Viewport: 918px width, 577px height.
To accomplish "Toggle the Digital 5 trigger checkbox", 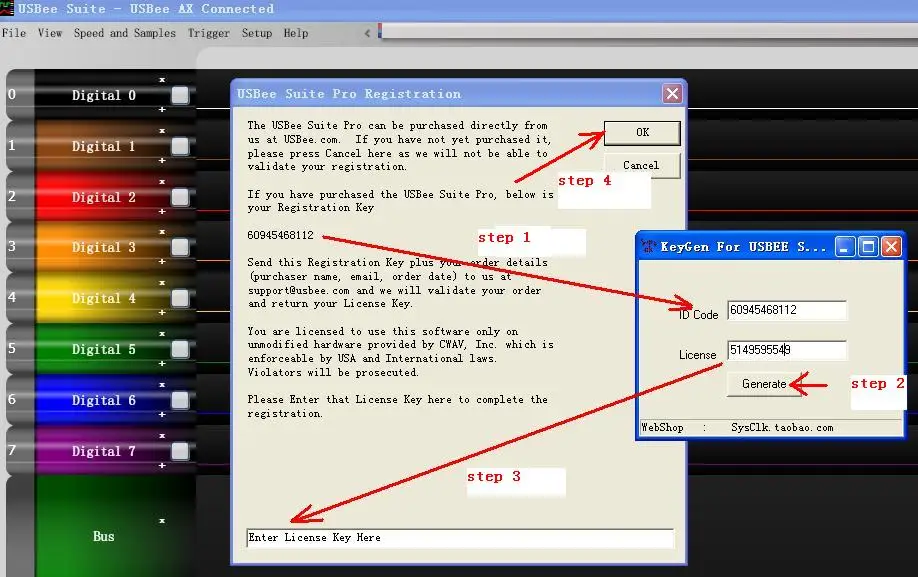I will click(x=180, y=349).
